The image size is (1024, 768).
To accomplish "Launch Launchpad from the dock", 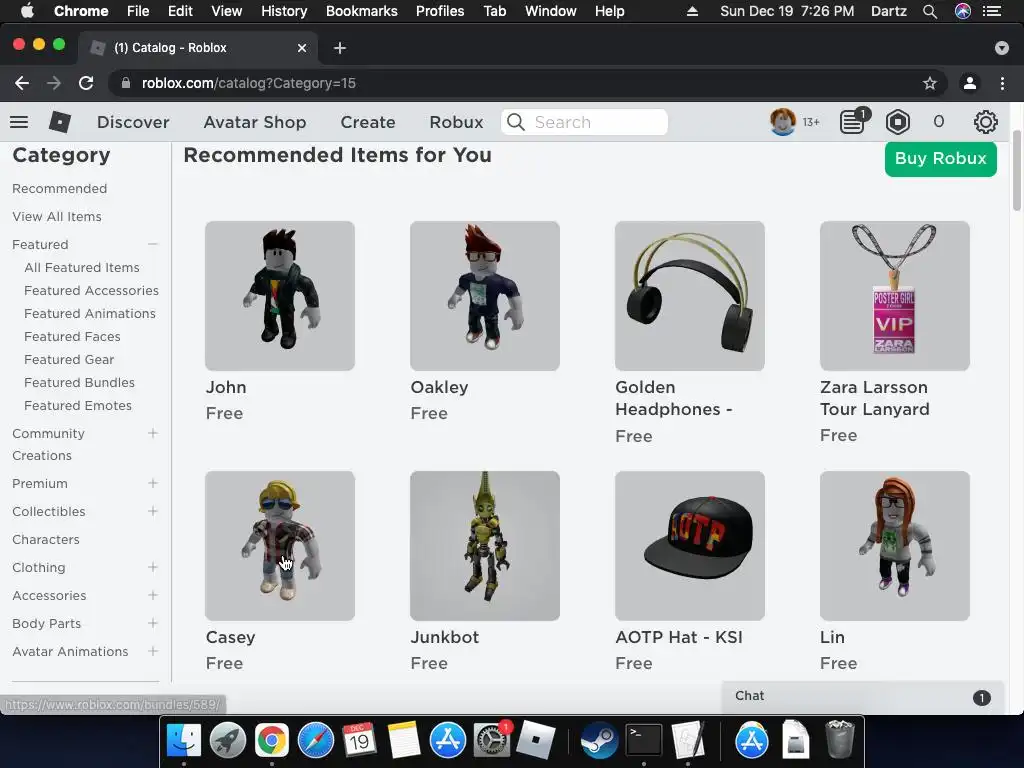I will tap(228, 741).
